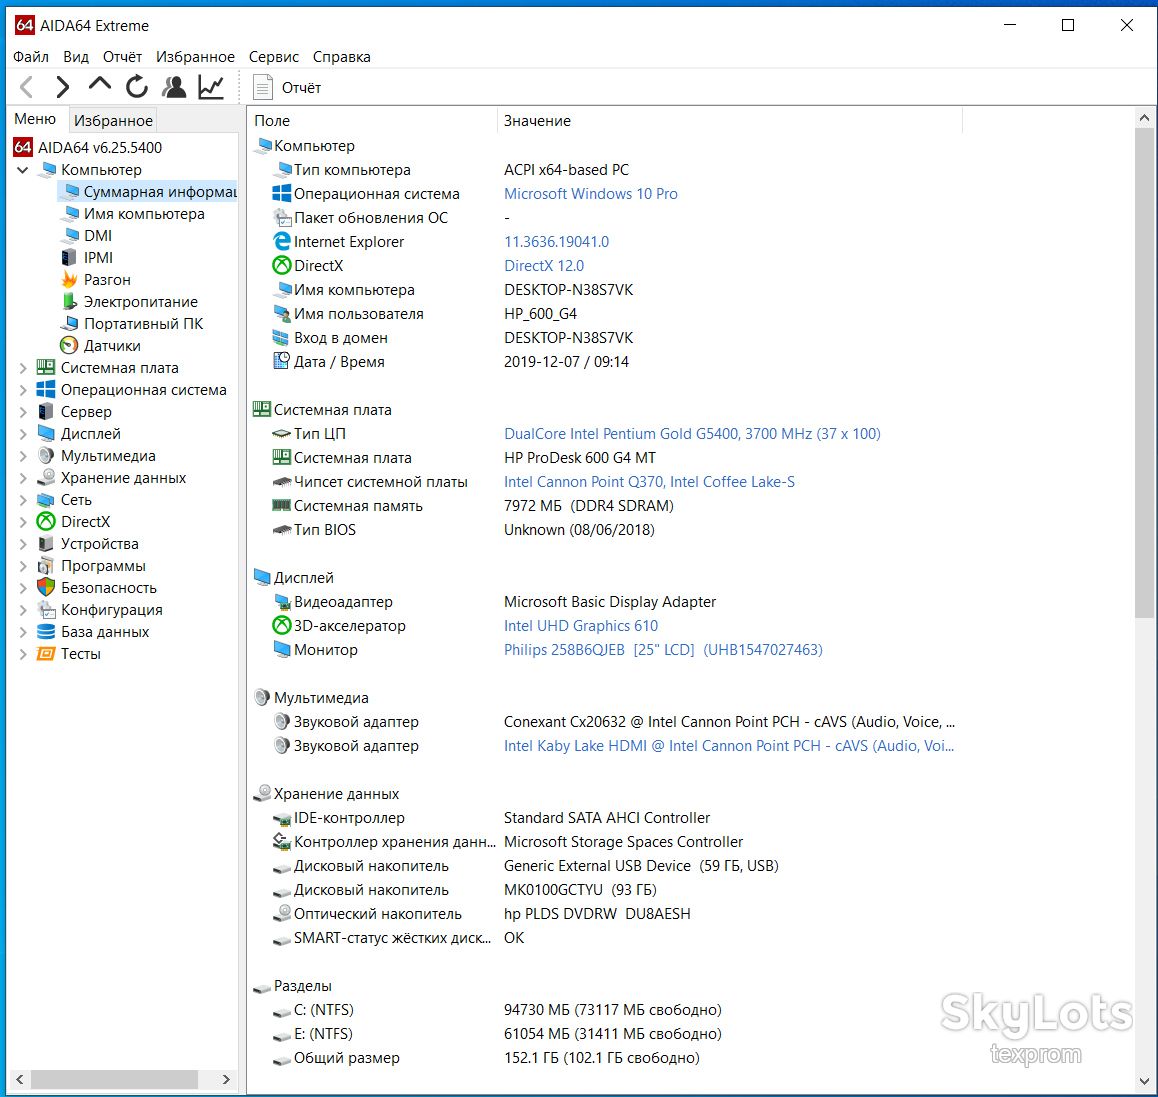The image size is (1158, 1097).
Task: Click the Back navigation arrow
Action: click(x=27, y=87)
